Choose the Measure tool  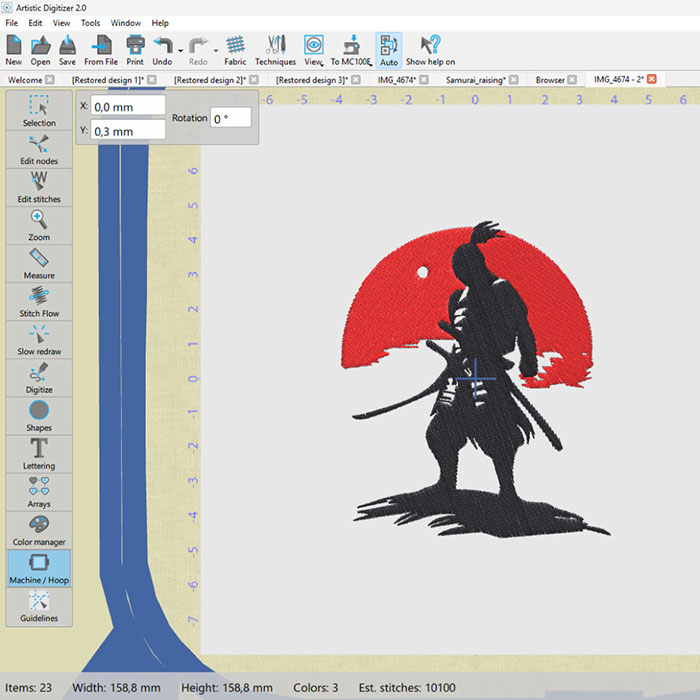39,262
